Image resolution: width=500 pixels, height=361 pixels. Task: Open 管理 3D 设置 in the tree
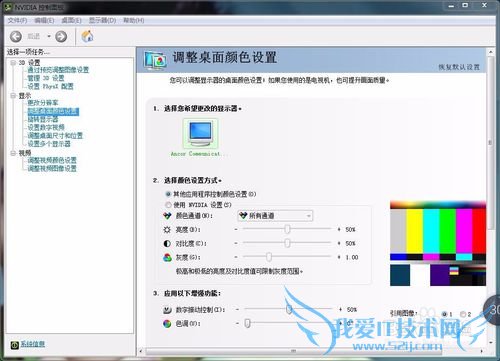pos(46,78)
